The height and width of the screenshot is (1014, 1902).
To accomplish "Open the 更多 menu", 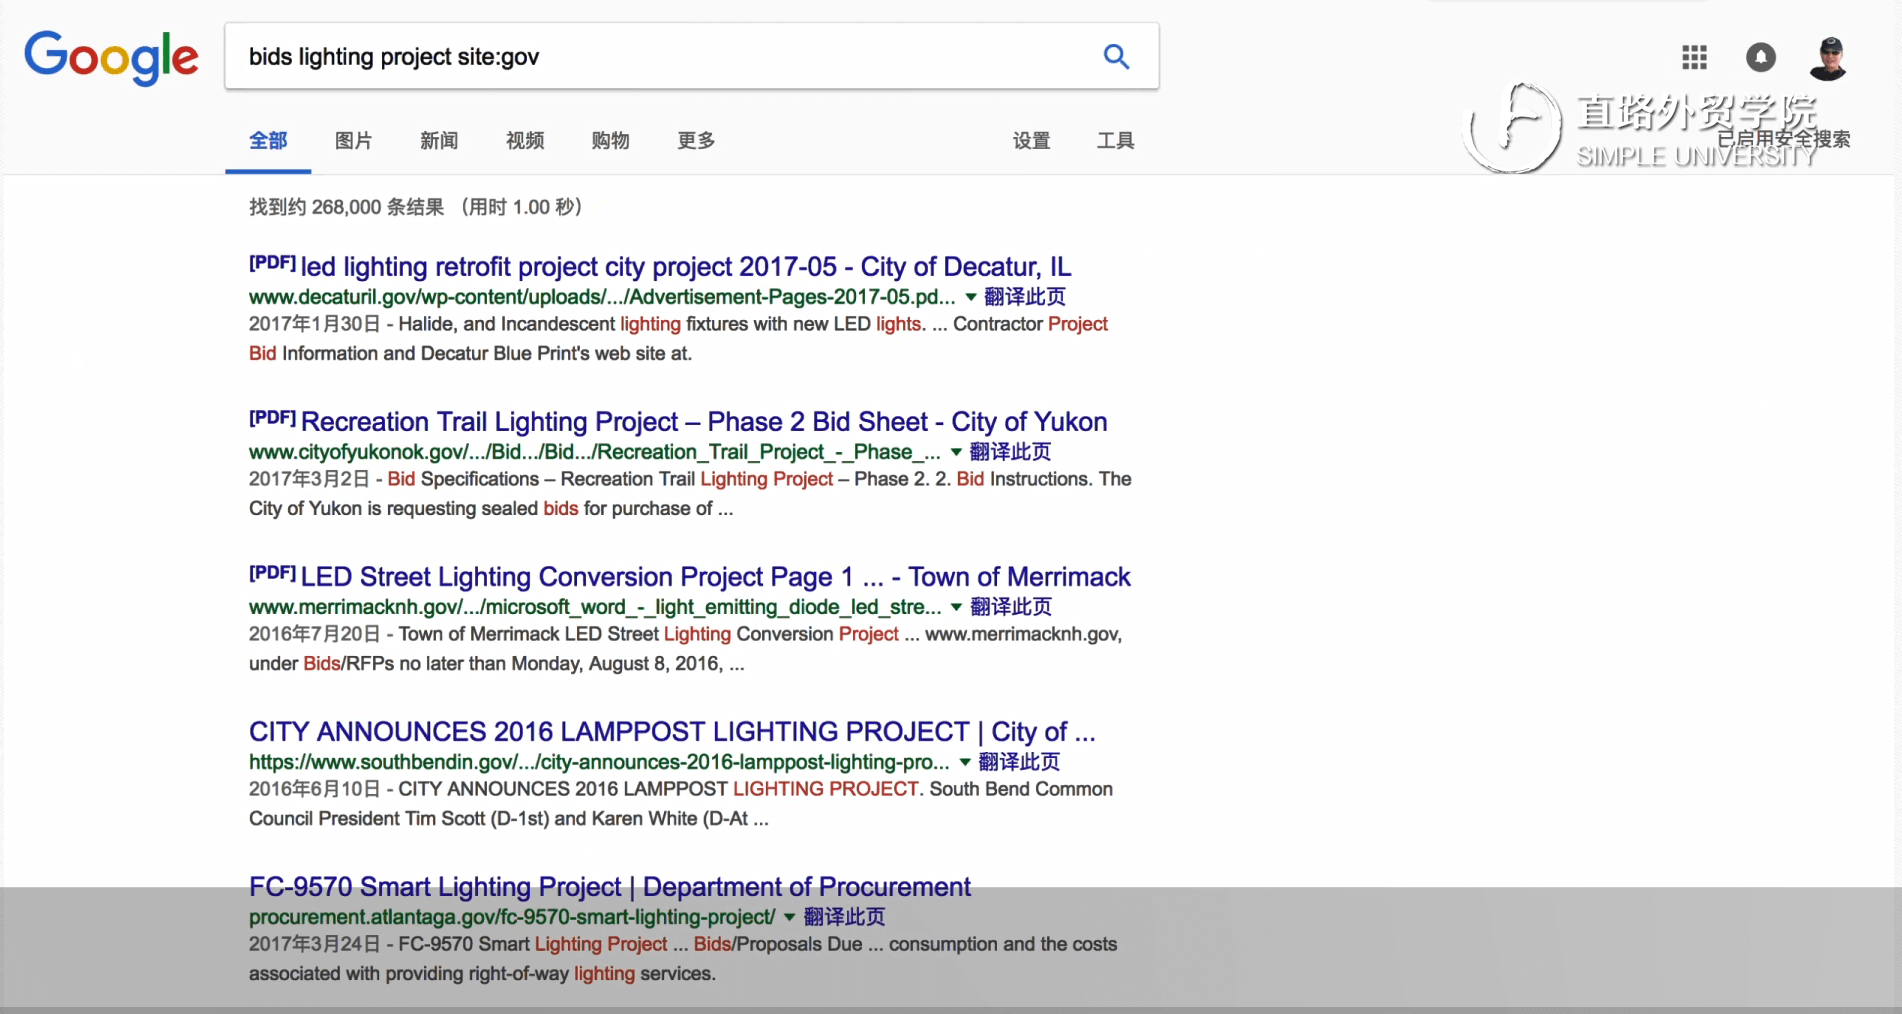I will coord(696,141).
